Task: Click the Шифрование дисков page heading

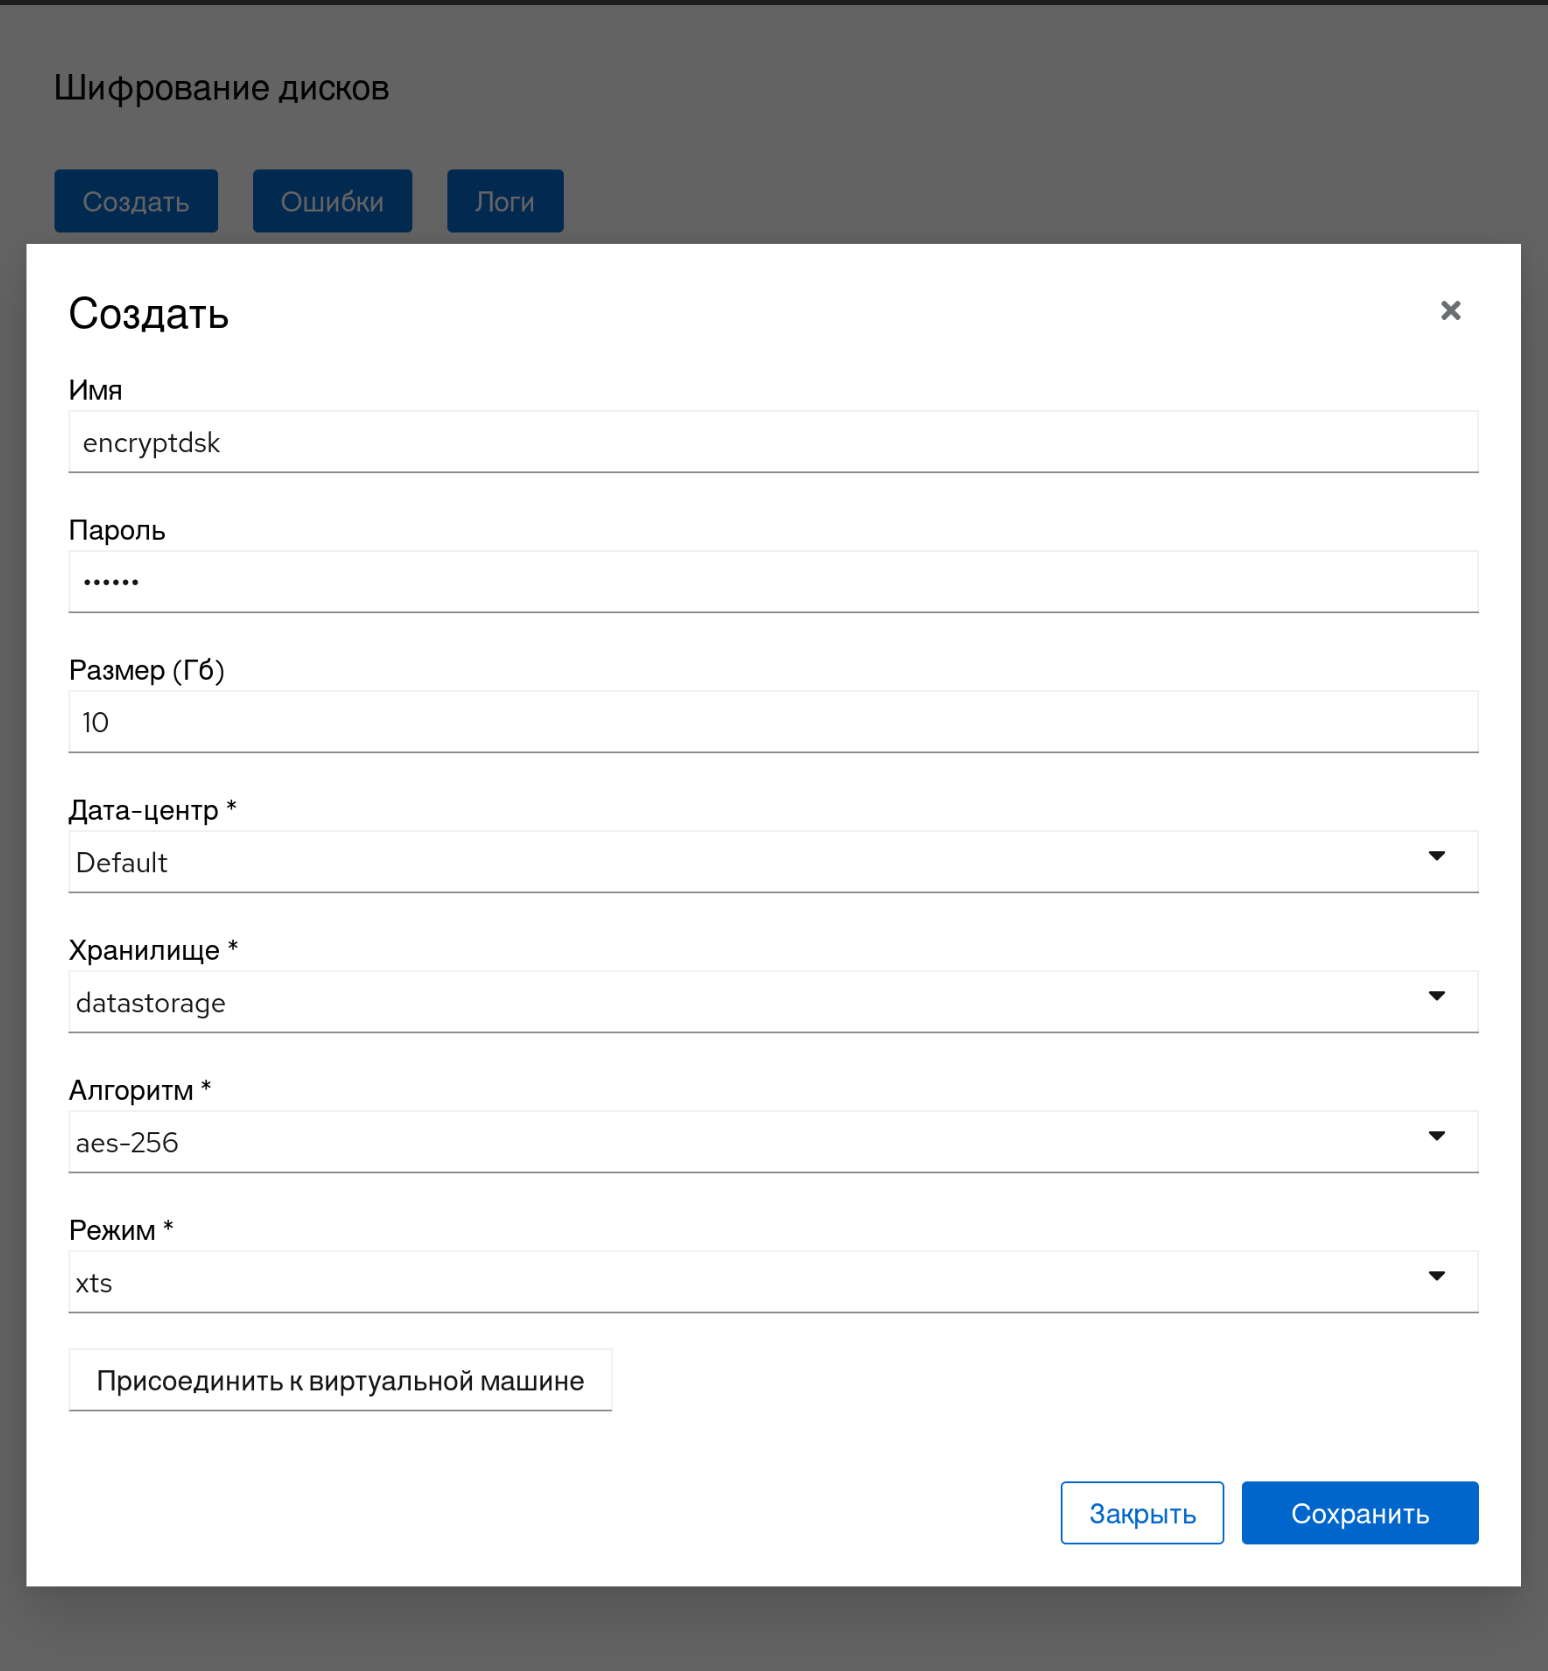Action: [x=221, y=88]
